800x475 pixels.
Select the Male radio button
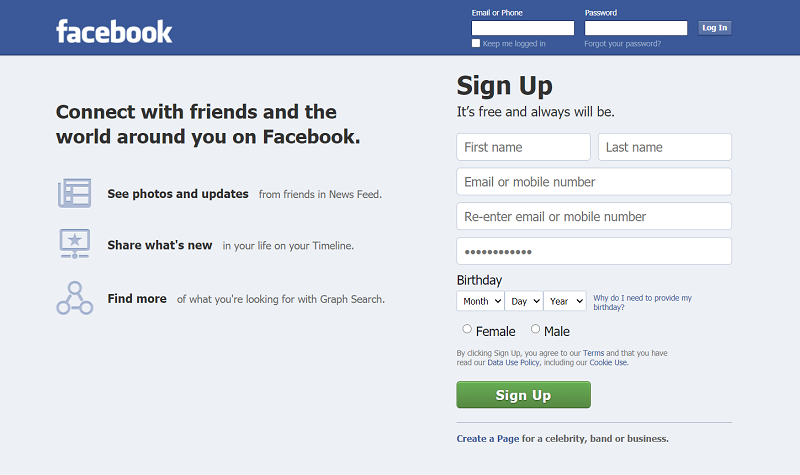(x=535, y=329)
